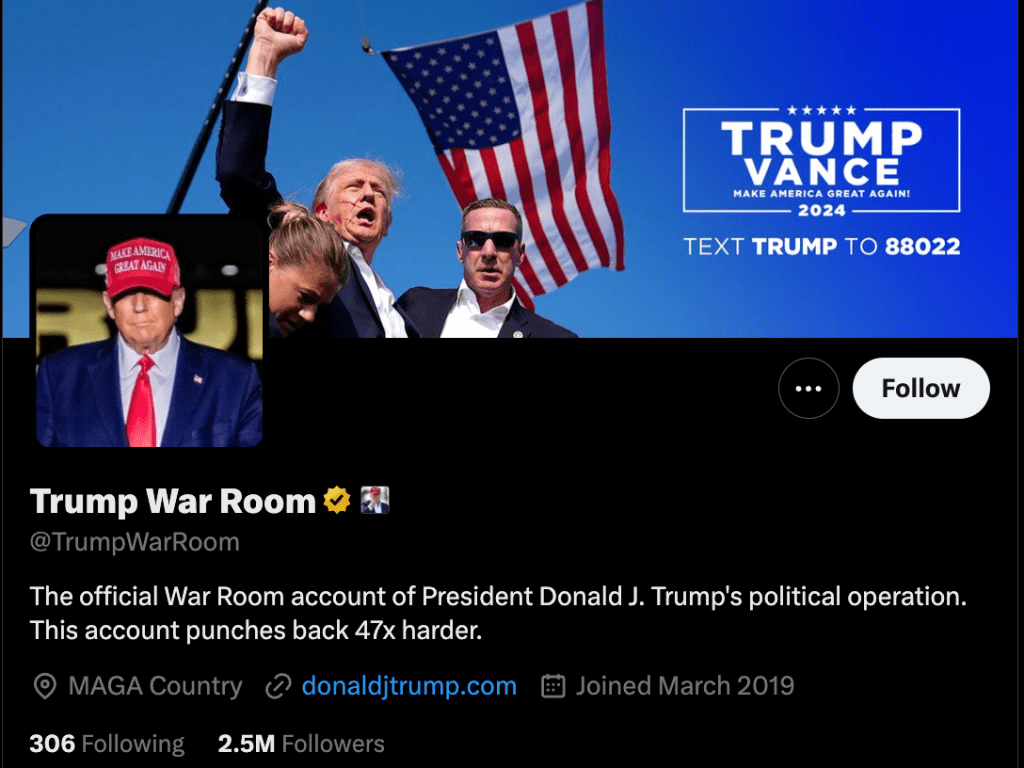View the 306 Following list
Image resolution: width=1024 pixels, height=768 pixels.
coord(107,743)
